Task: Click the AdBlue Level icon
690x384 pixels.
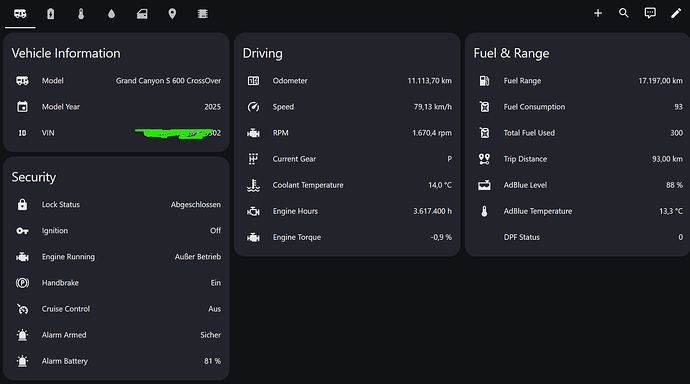Action: tap(484, 185)
